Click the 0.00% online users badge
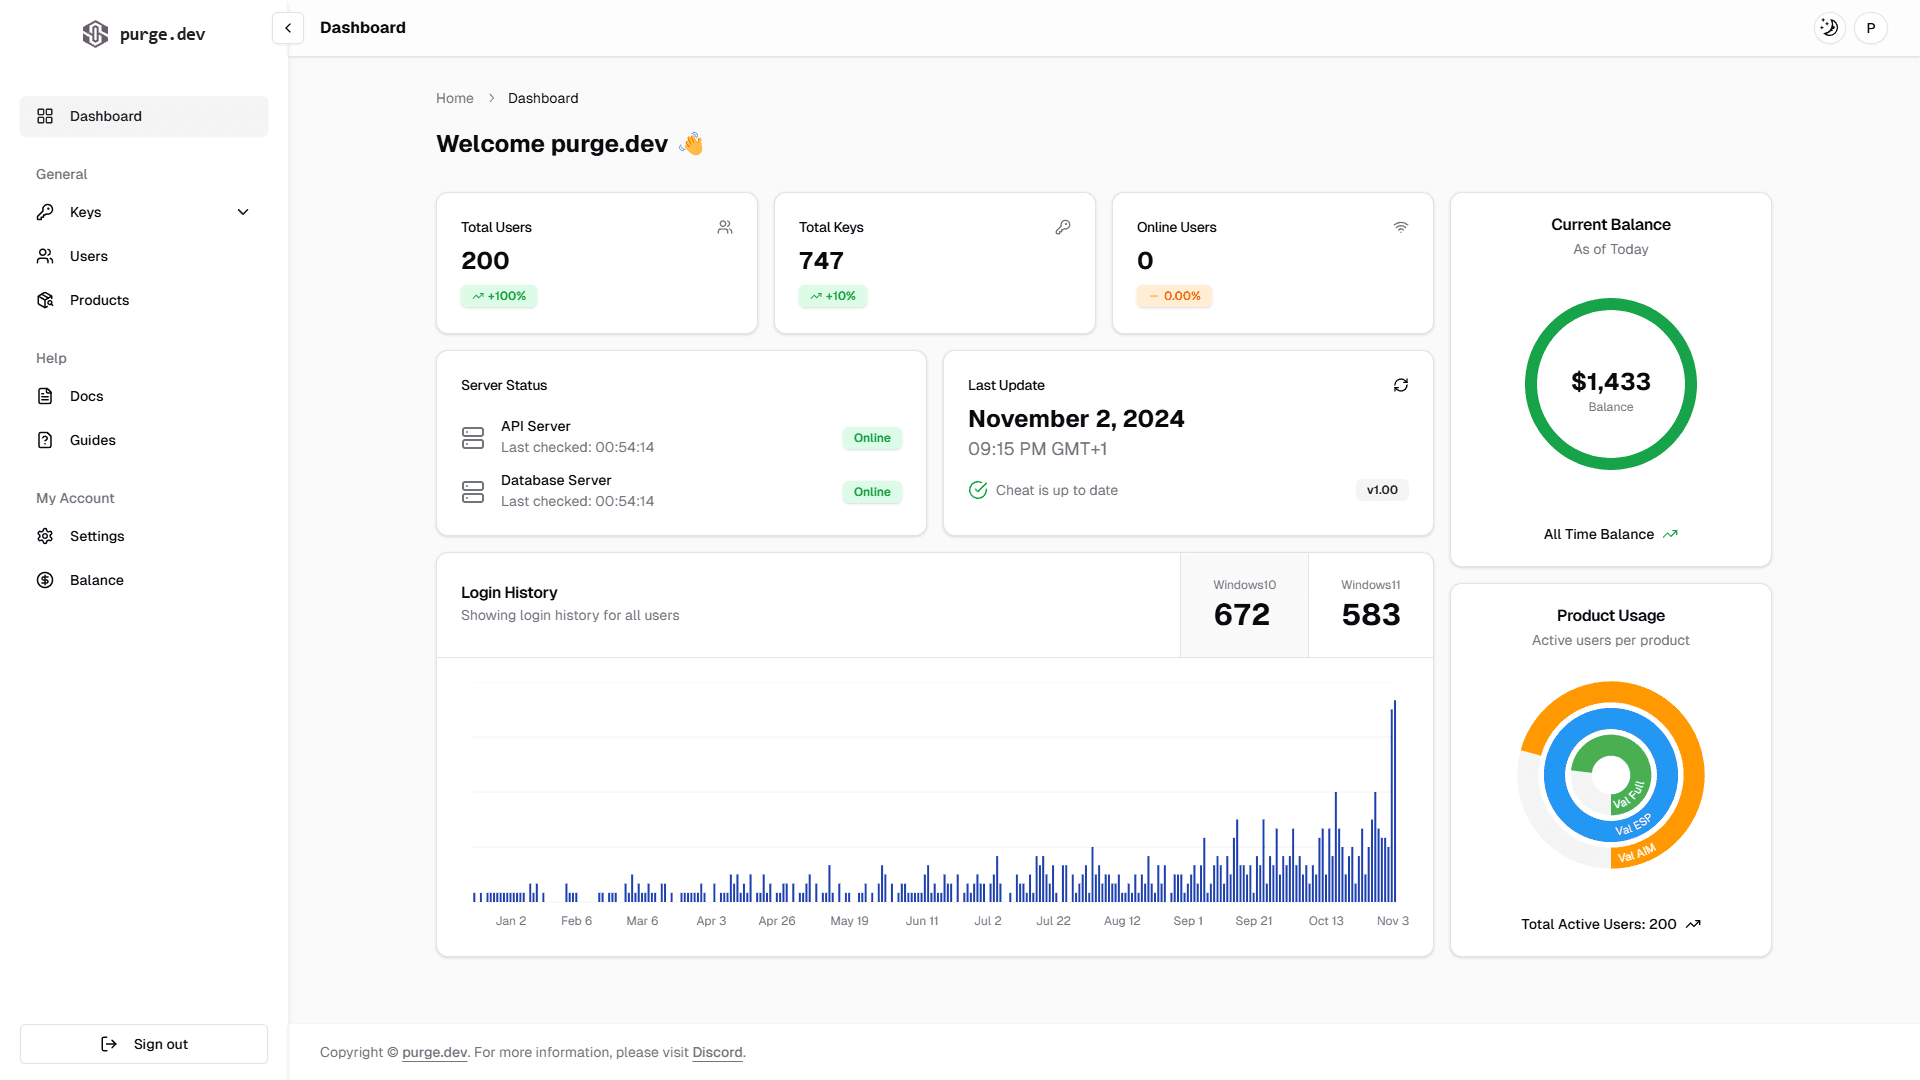The width and height of the screenshot is (1920, 1080). (1174, 296)
